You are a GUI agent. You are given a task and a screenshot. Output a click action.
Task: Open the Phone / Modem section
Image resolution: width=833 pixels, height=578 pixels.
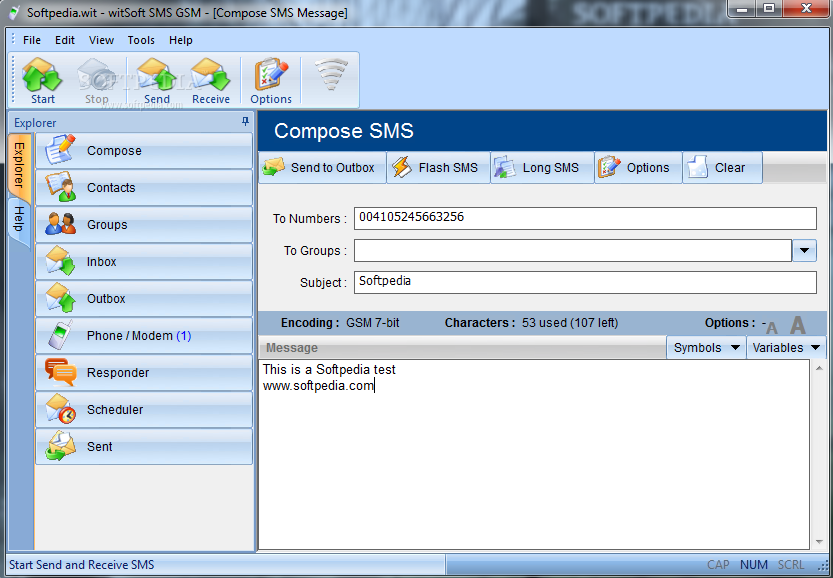[144, 336]
